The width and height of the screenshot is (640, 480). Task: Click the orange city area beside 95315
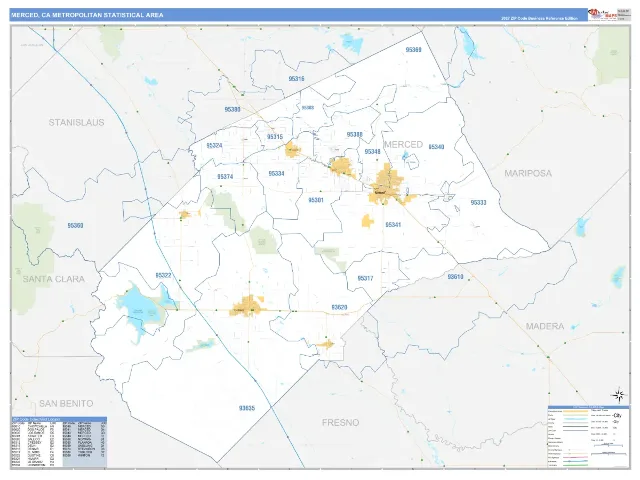(293, 149)
